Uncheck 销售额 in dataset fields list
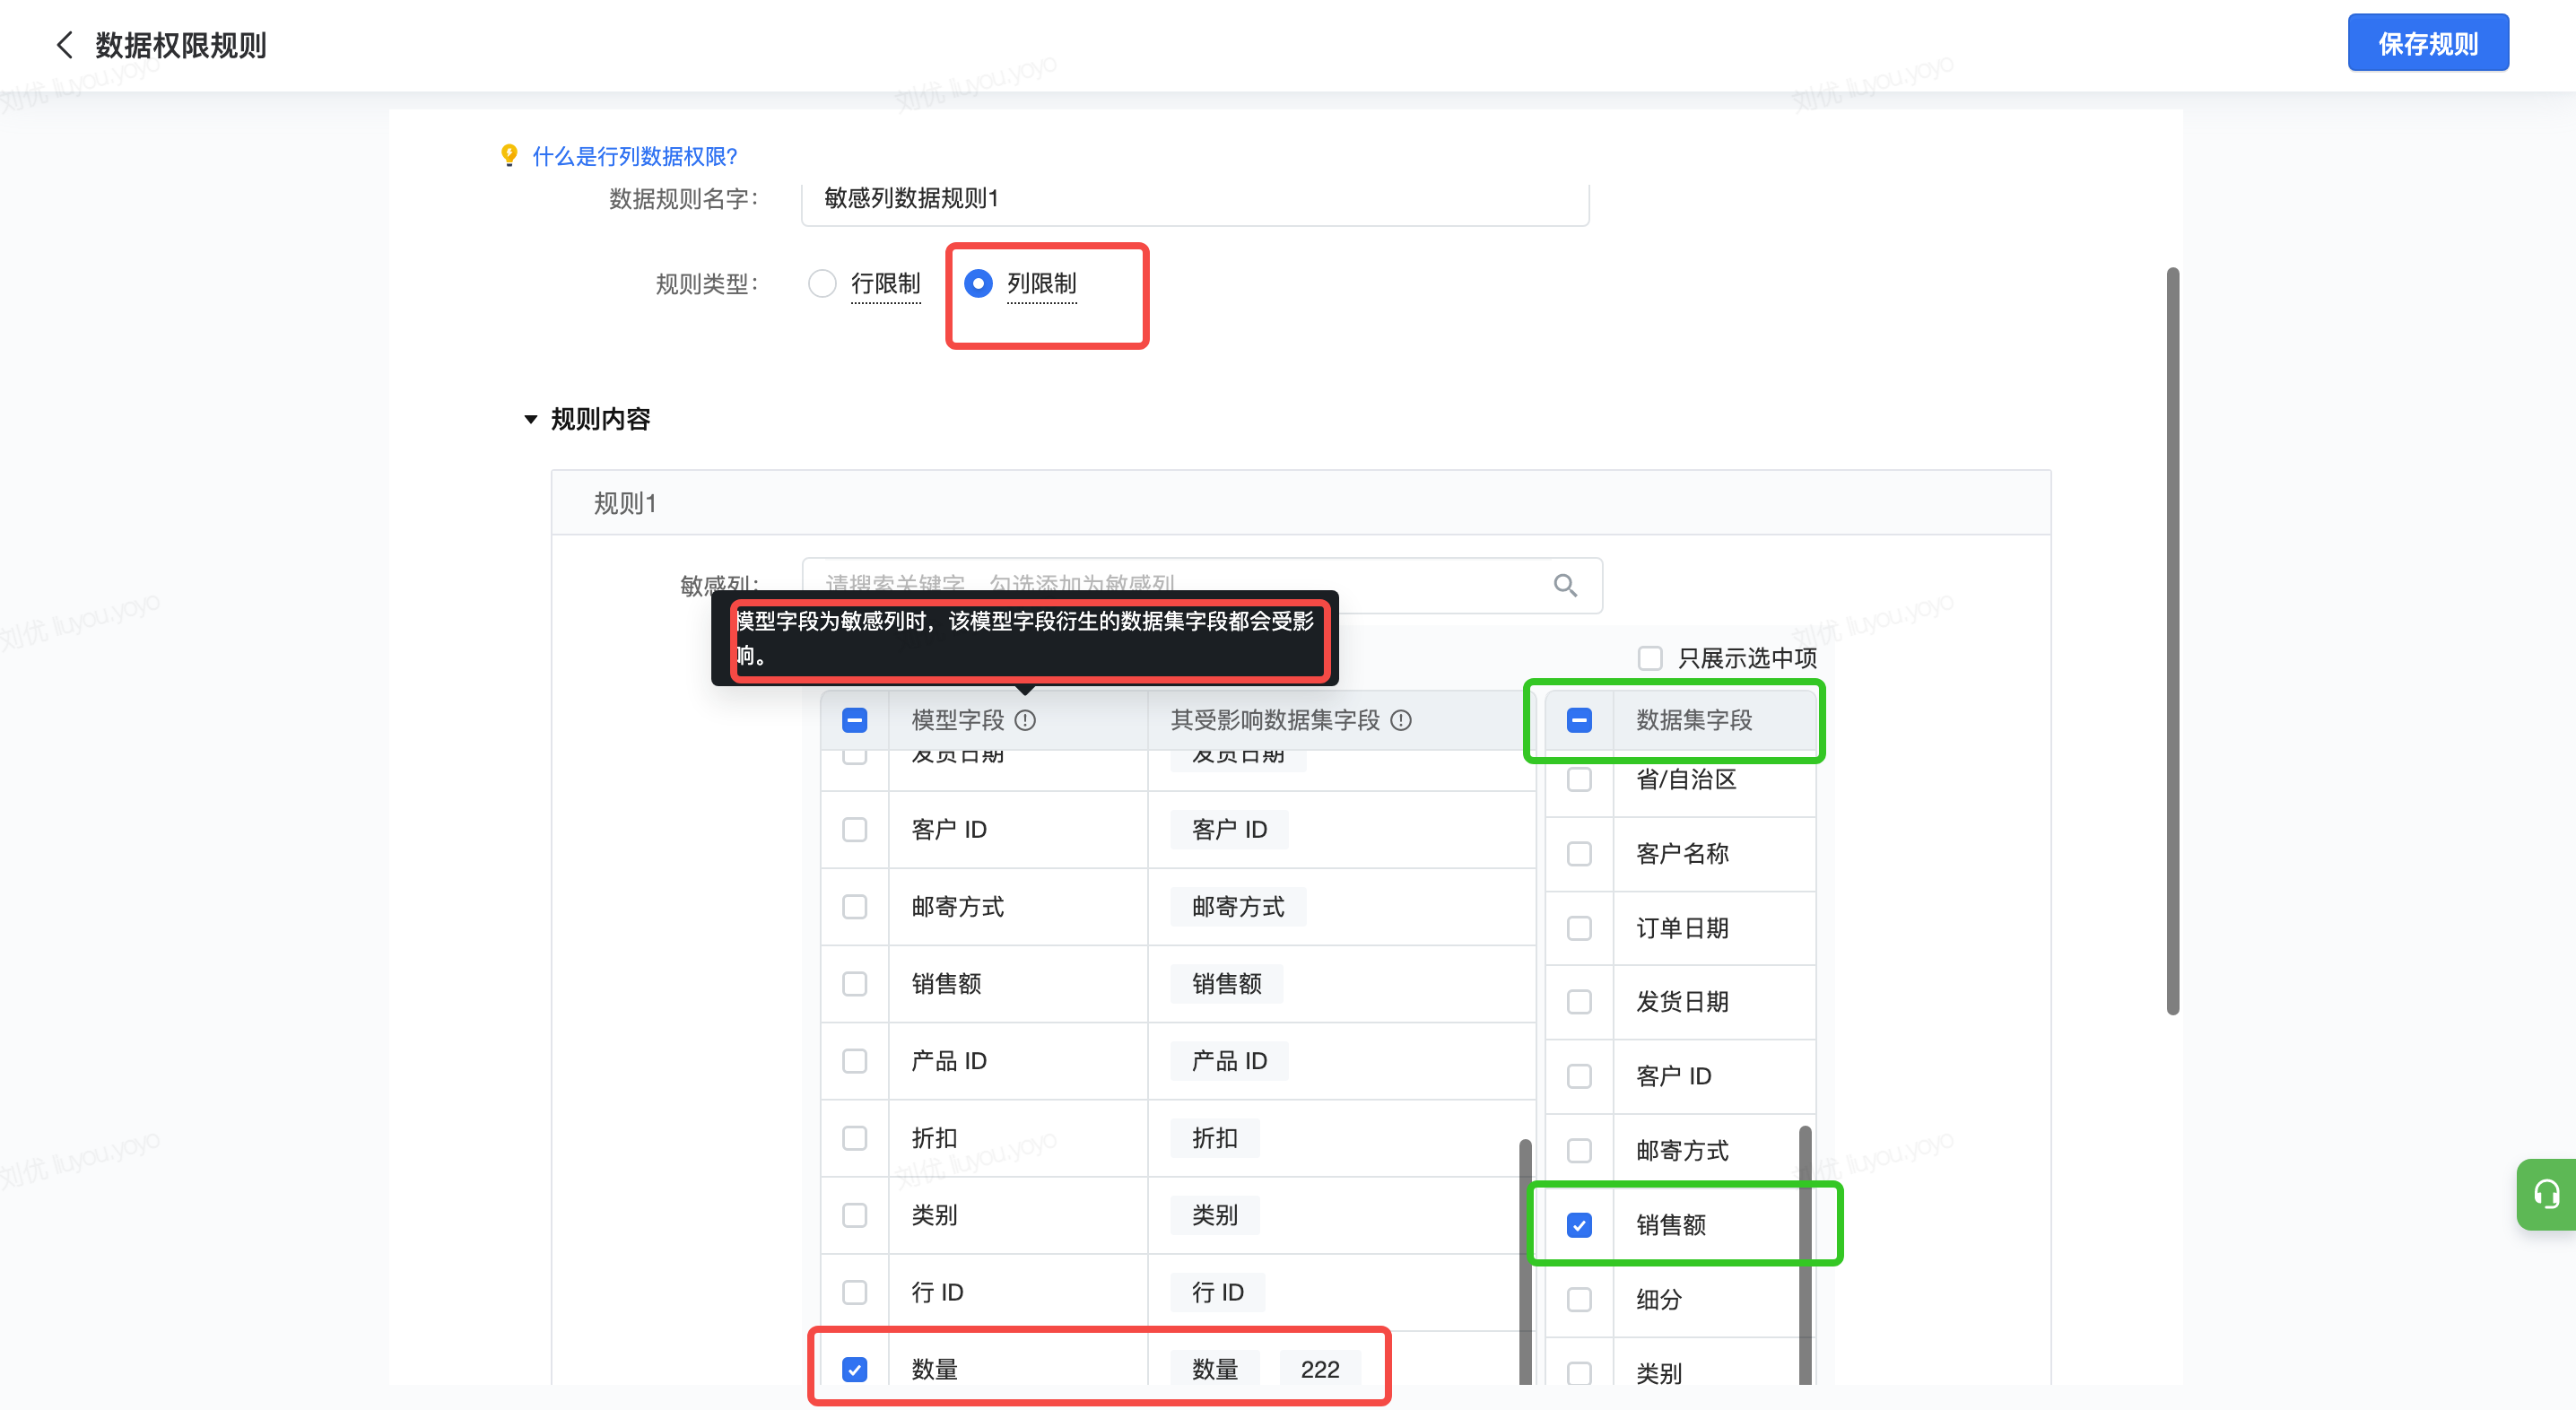The width and height of the screenshot is (2576, 1410). [1579, 1225]
